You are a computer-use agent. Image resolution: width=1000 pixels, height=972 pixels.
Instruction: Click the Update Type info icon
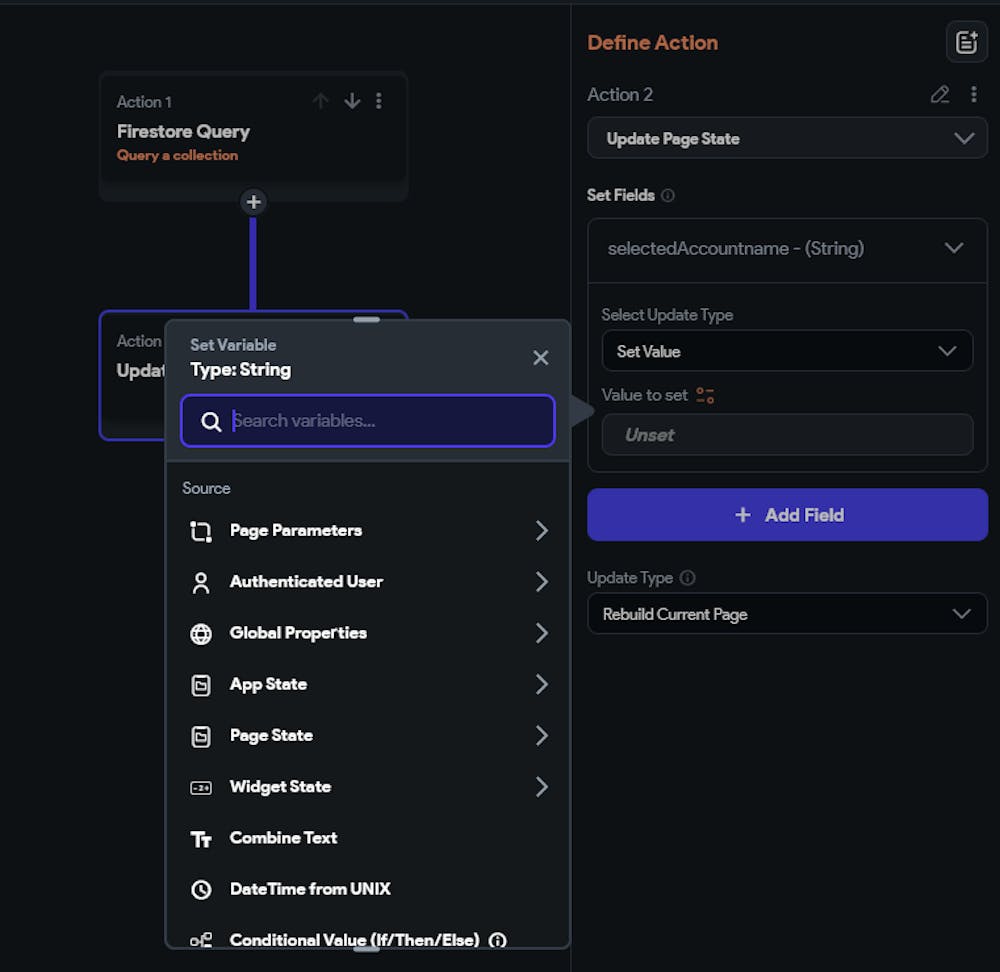pos(687,578)
